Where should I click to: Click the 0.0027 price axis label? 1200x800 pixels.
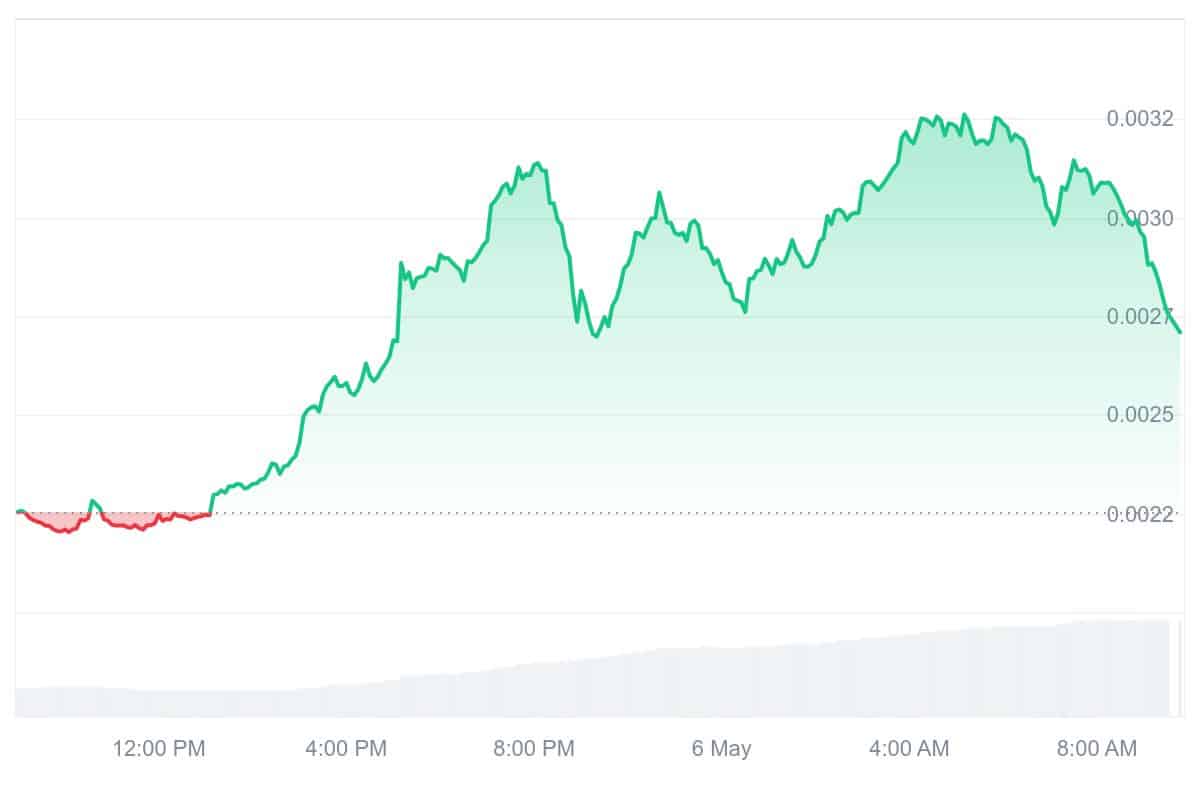(1139, 317)
